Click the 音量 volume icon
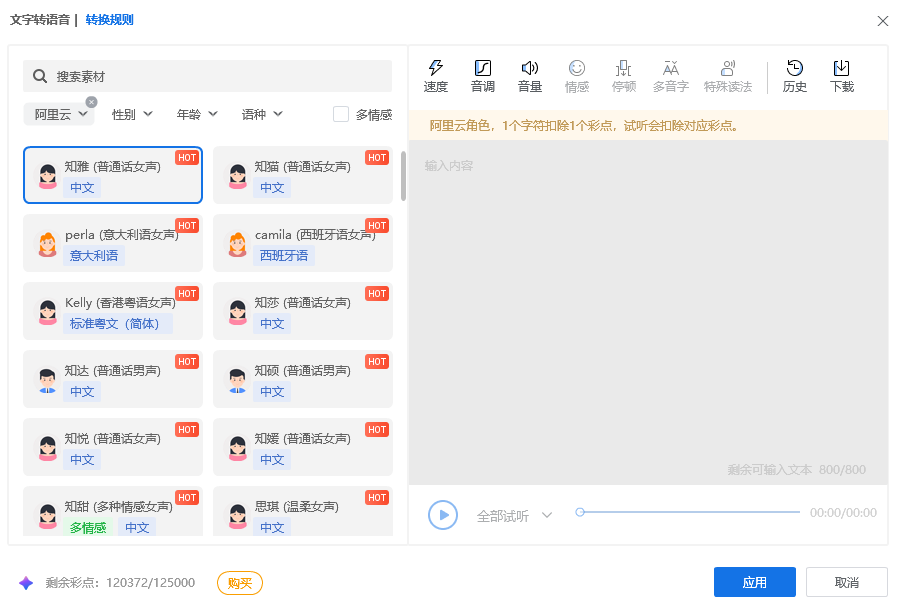The height and width of the screenshot is (610, 906). (x=530, y=68)
